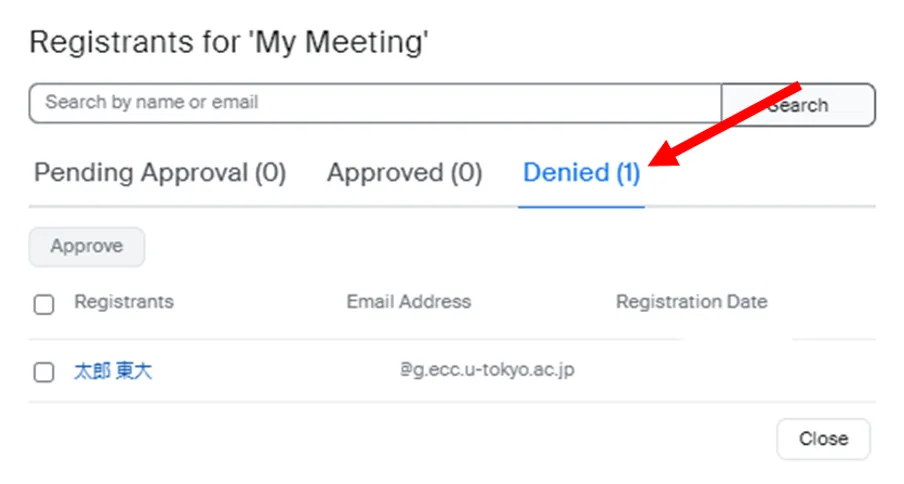Select the Denied tab
Image resolution: width=904 pixels, height=484 pixels.
pos(581,173)
